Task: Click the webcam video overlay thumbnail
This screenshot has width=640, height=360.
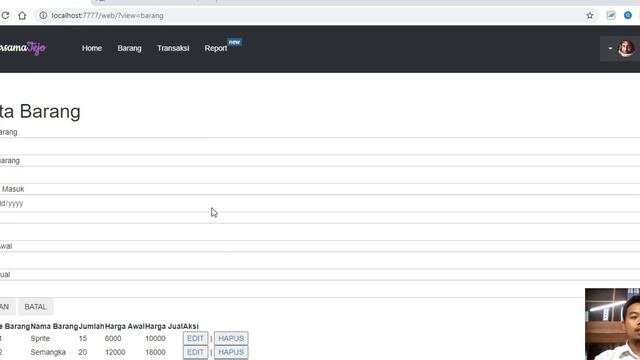Action: (612, 324)
